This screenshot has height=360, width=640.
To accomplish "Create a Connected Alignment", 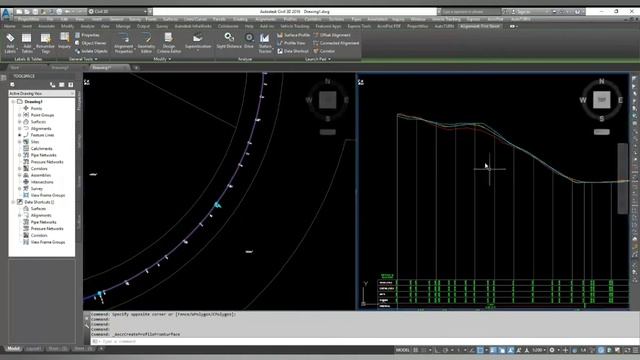I will click(336, 43).
